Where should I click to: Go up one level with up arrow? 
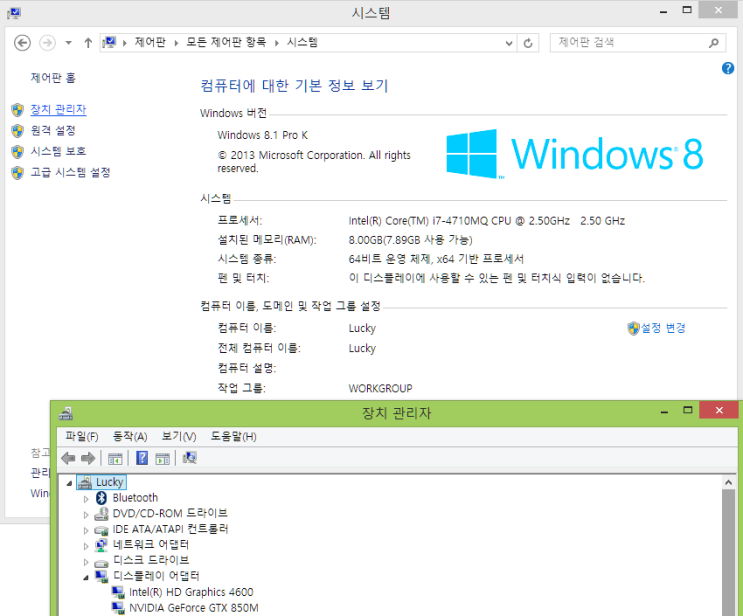[88, 43]
